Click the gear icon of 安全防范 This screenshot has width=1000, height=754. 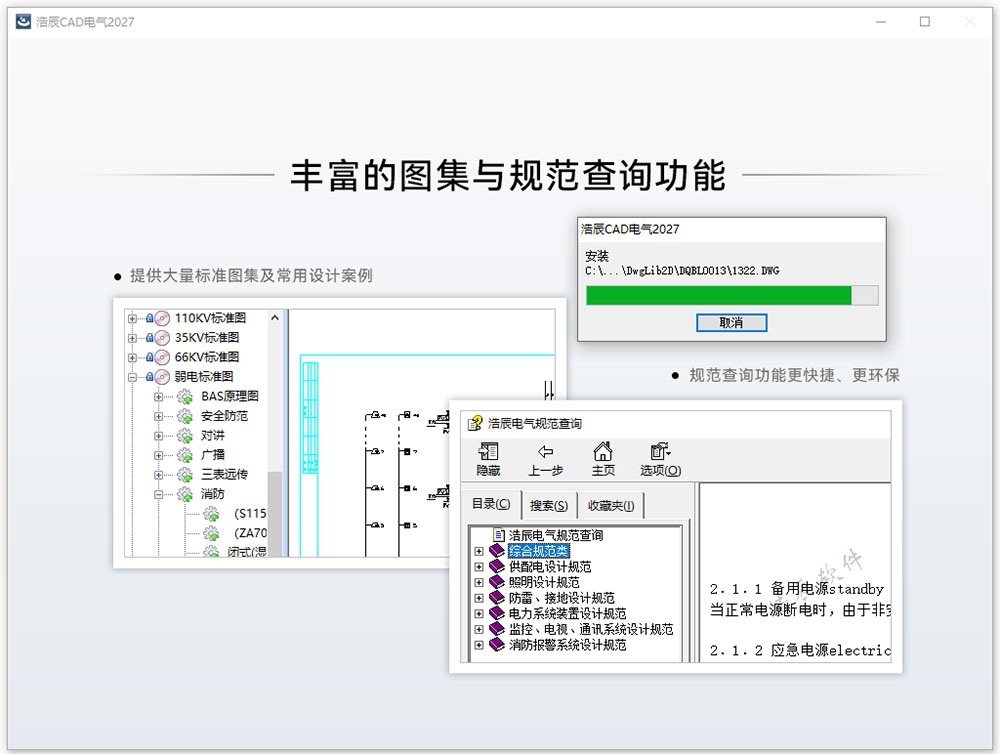pos(185,417)
